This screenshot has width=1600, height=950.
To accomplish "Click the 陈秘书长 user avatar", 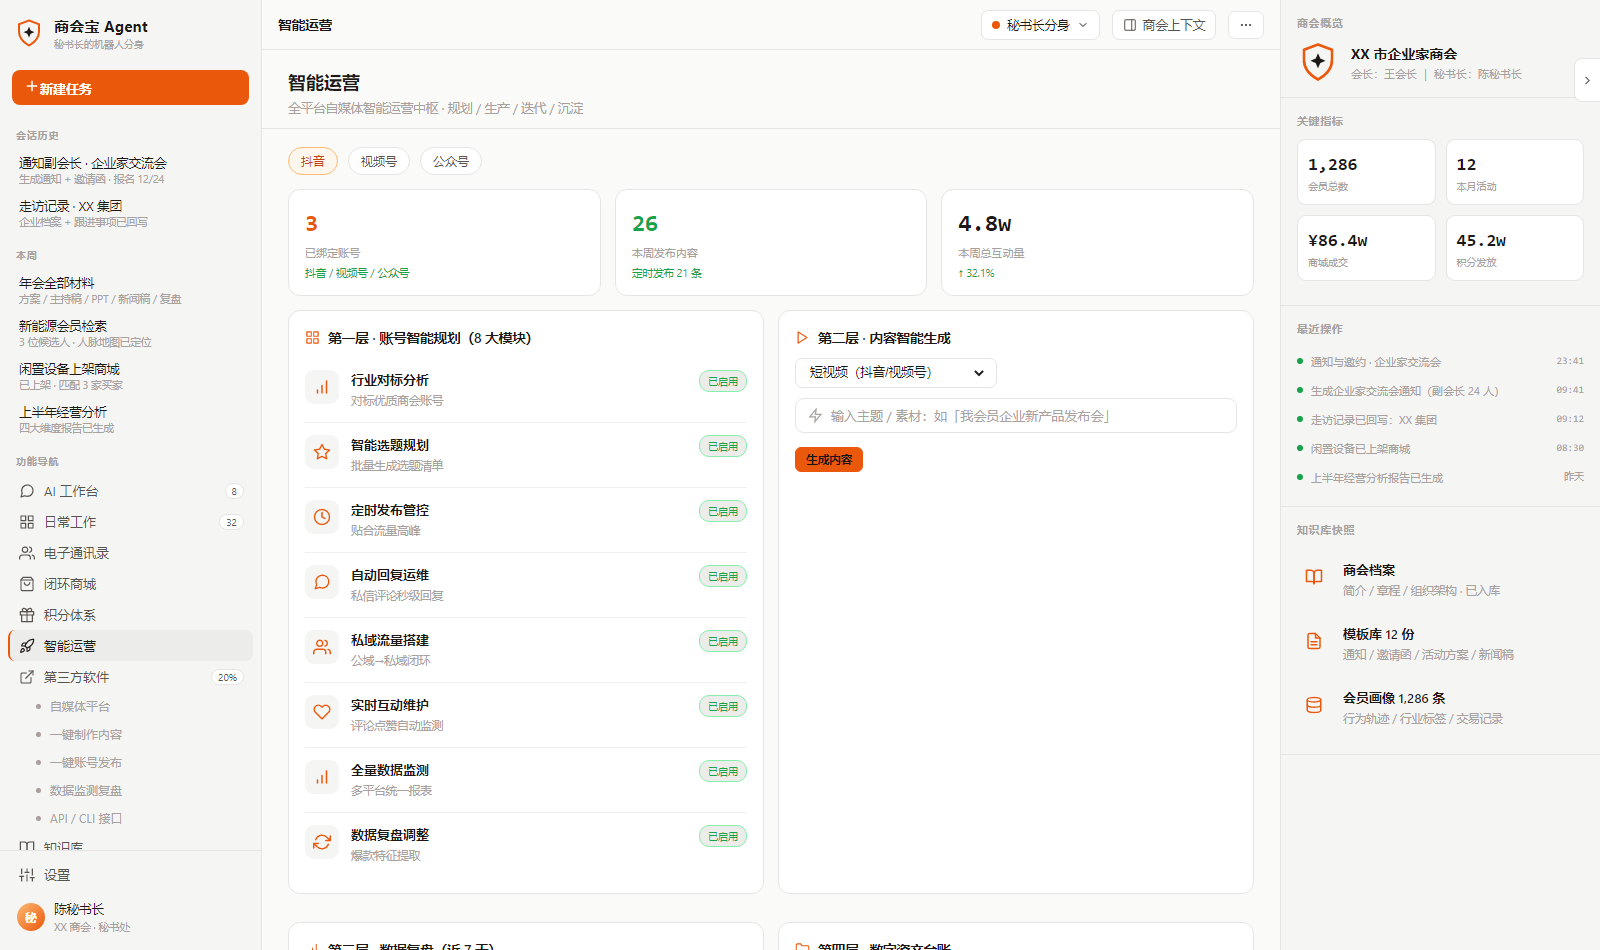I will pyautogui.click(x=31, y=917).
